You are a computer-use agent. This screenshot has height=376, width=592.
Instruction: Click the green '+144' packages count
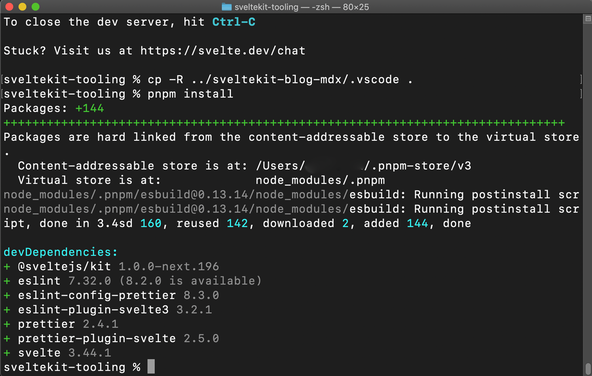(x=89, y=108)
